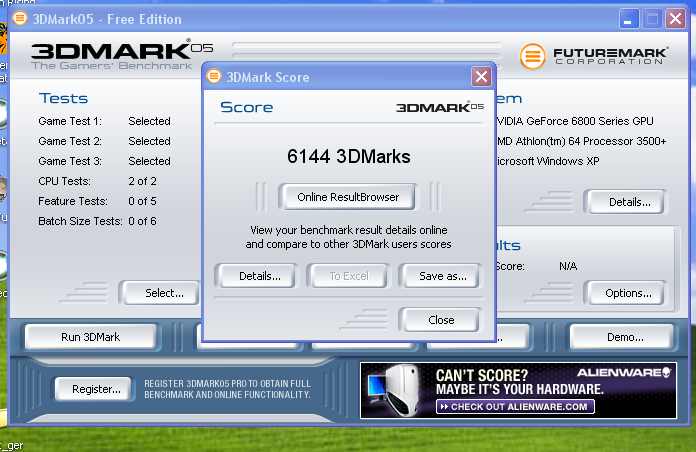
Task: Save the result with Save as...
Action: tap(441, 276)
